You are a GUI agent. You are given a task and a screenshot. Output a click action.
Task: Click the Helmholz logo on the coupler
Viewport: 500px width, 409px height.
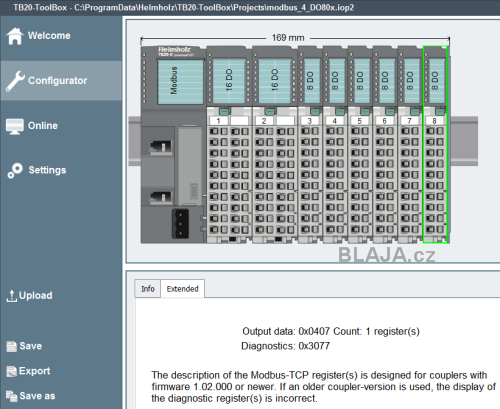pos(174,50)
